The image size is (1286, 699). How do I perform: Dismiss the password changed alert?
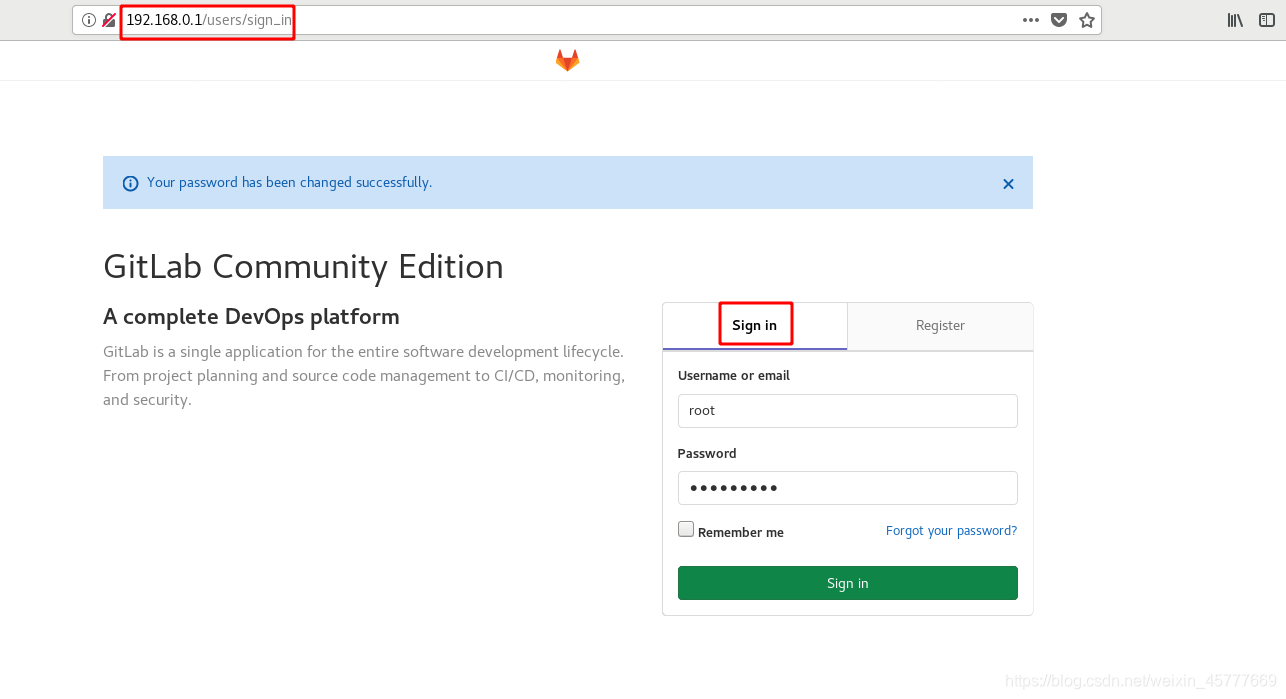(1008, 184)
